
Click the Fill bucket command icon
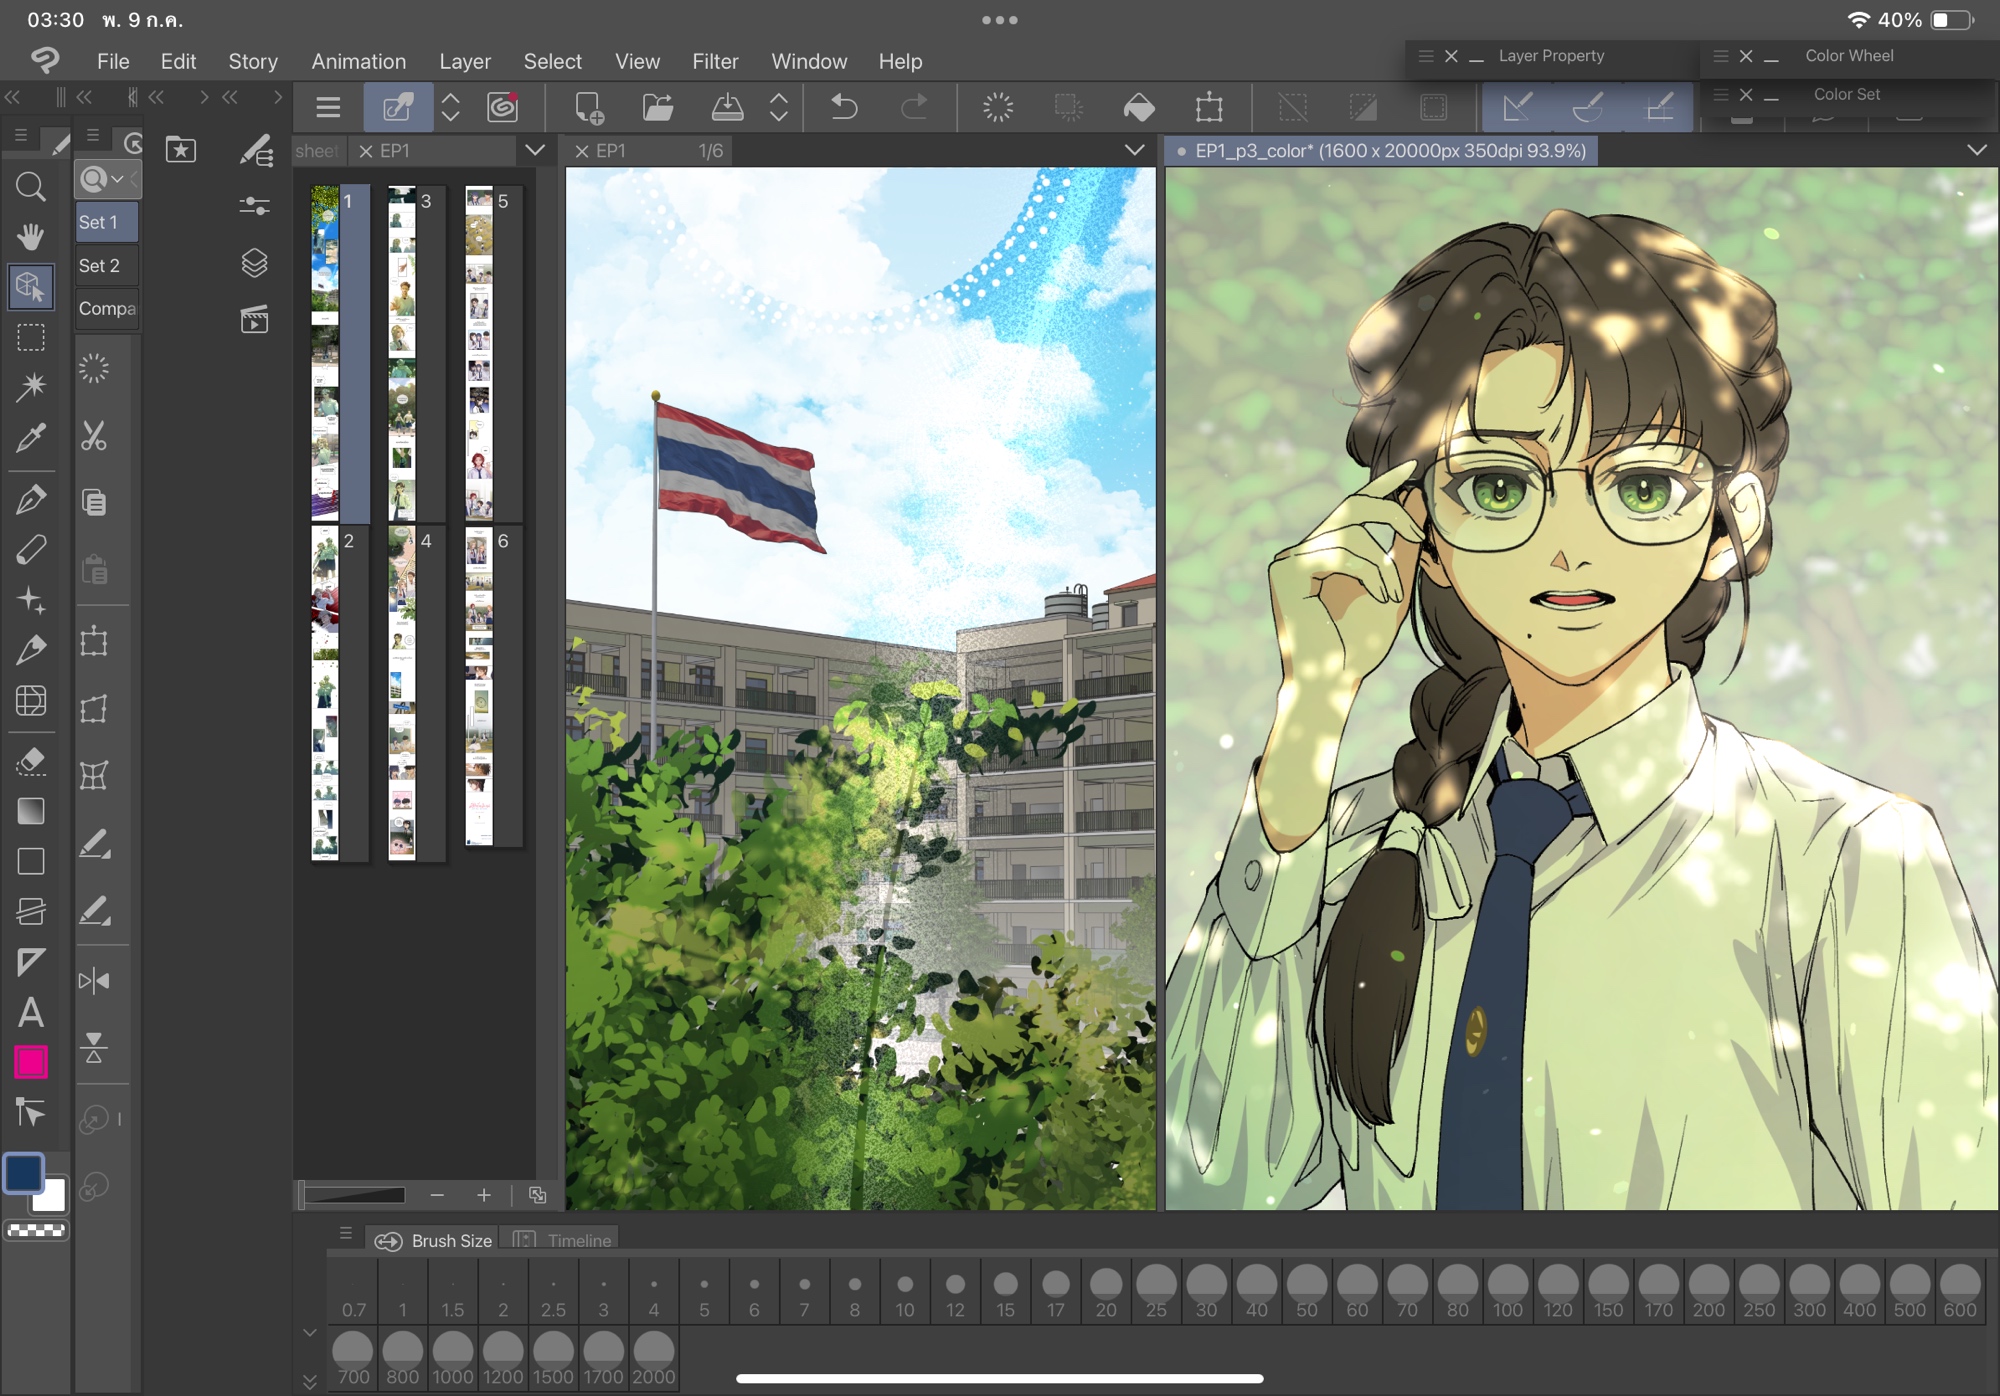coord(1139,107)
